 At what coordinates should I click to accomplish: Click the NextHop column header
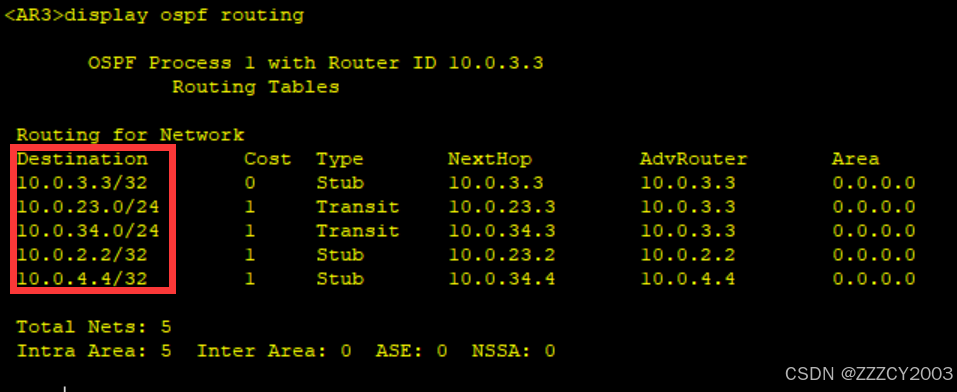point(489,159)
